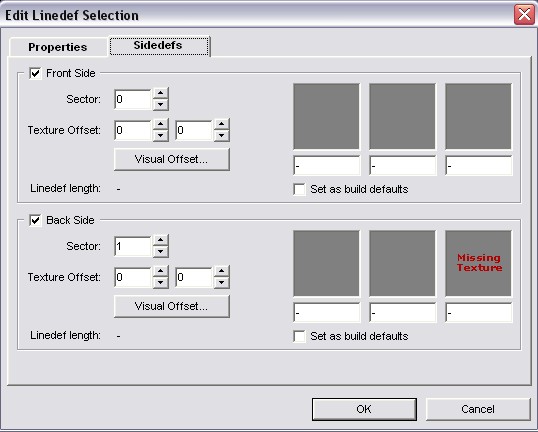This screenshot has width=538, height=432.
Task: Click the Missing Texture preview thumbnail
Action: pos(478,263)
